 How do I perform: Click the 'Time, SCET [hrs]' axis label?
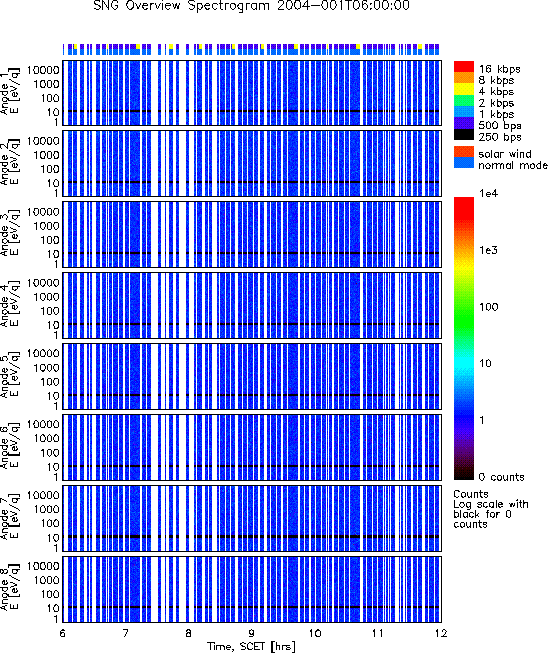coord(252,646)
